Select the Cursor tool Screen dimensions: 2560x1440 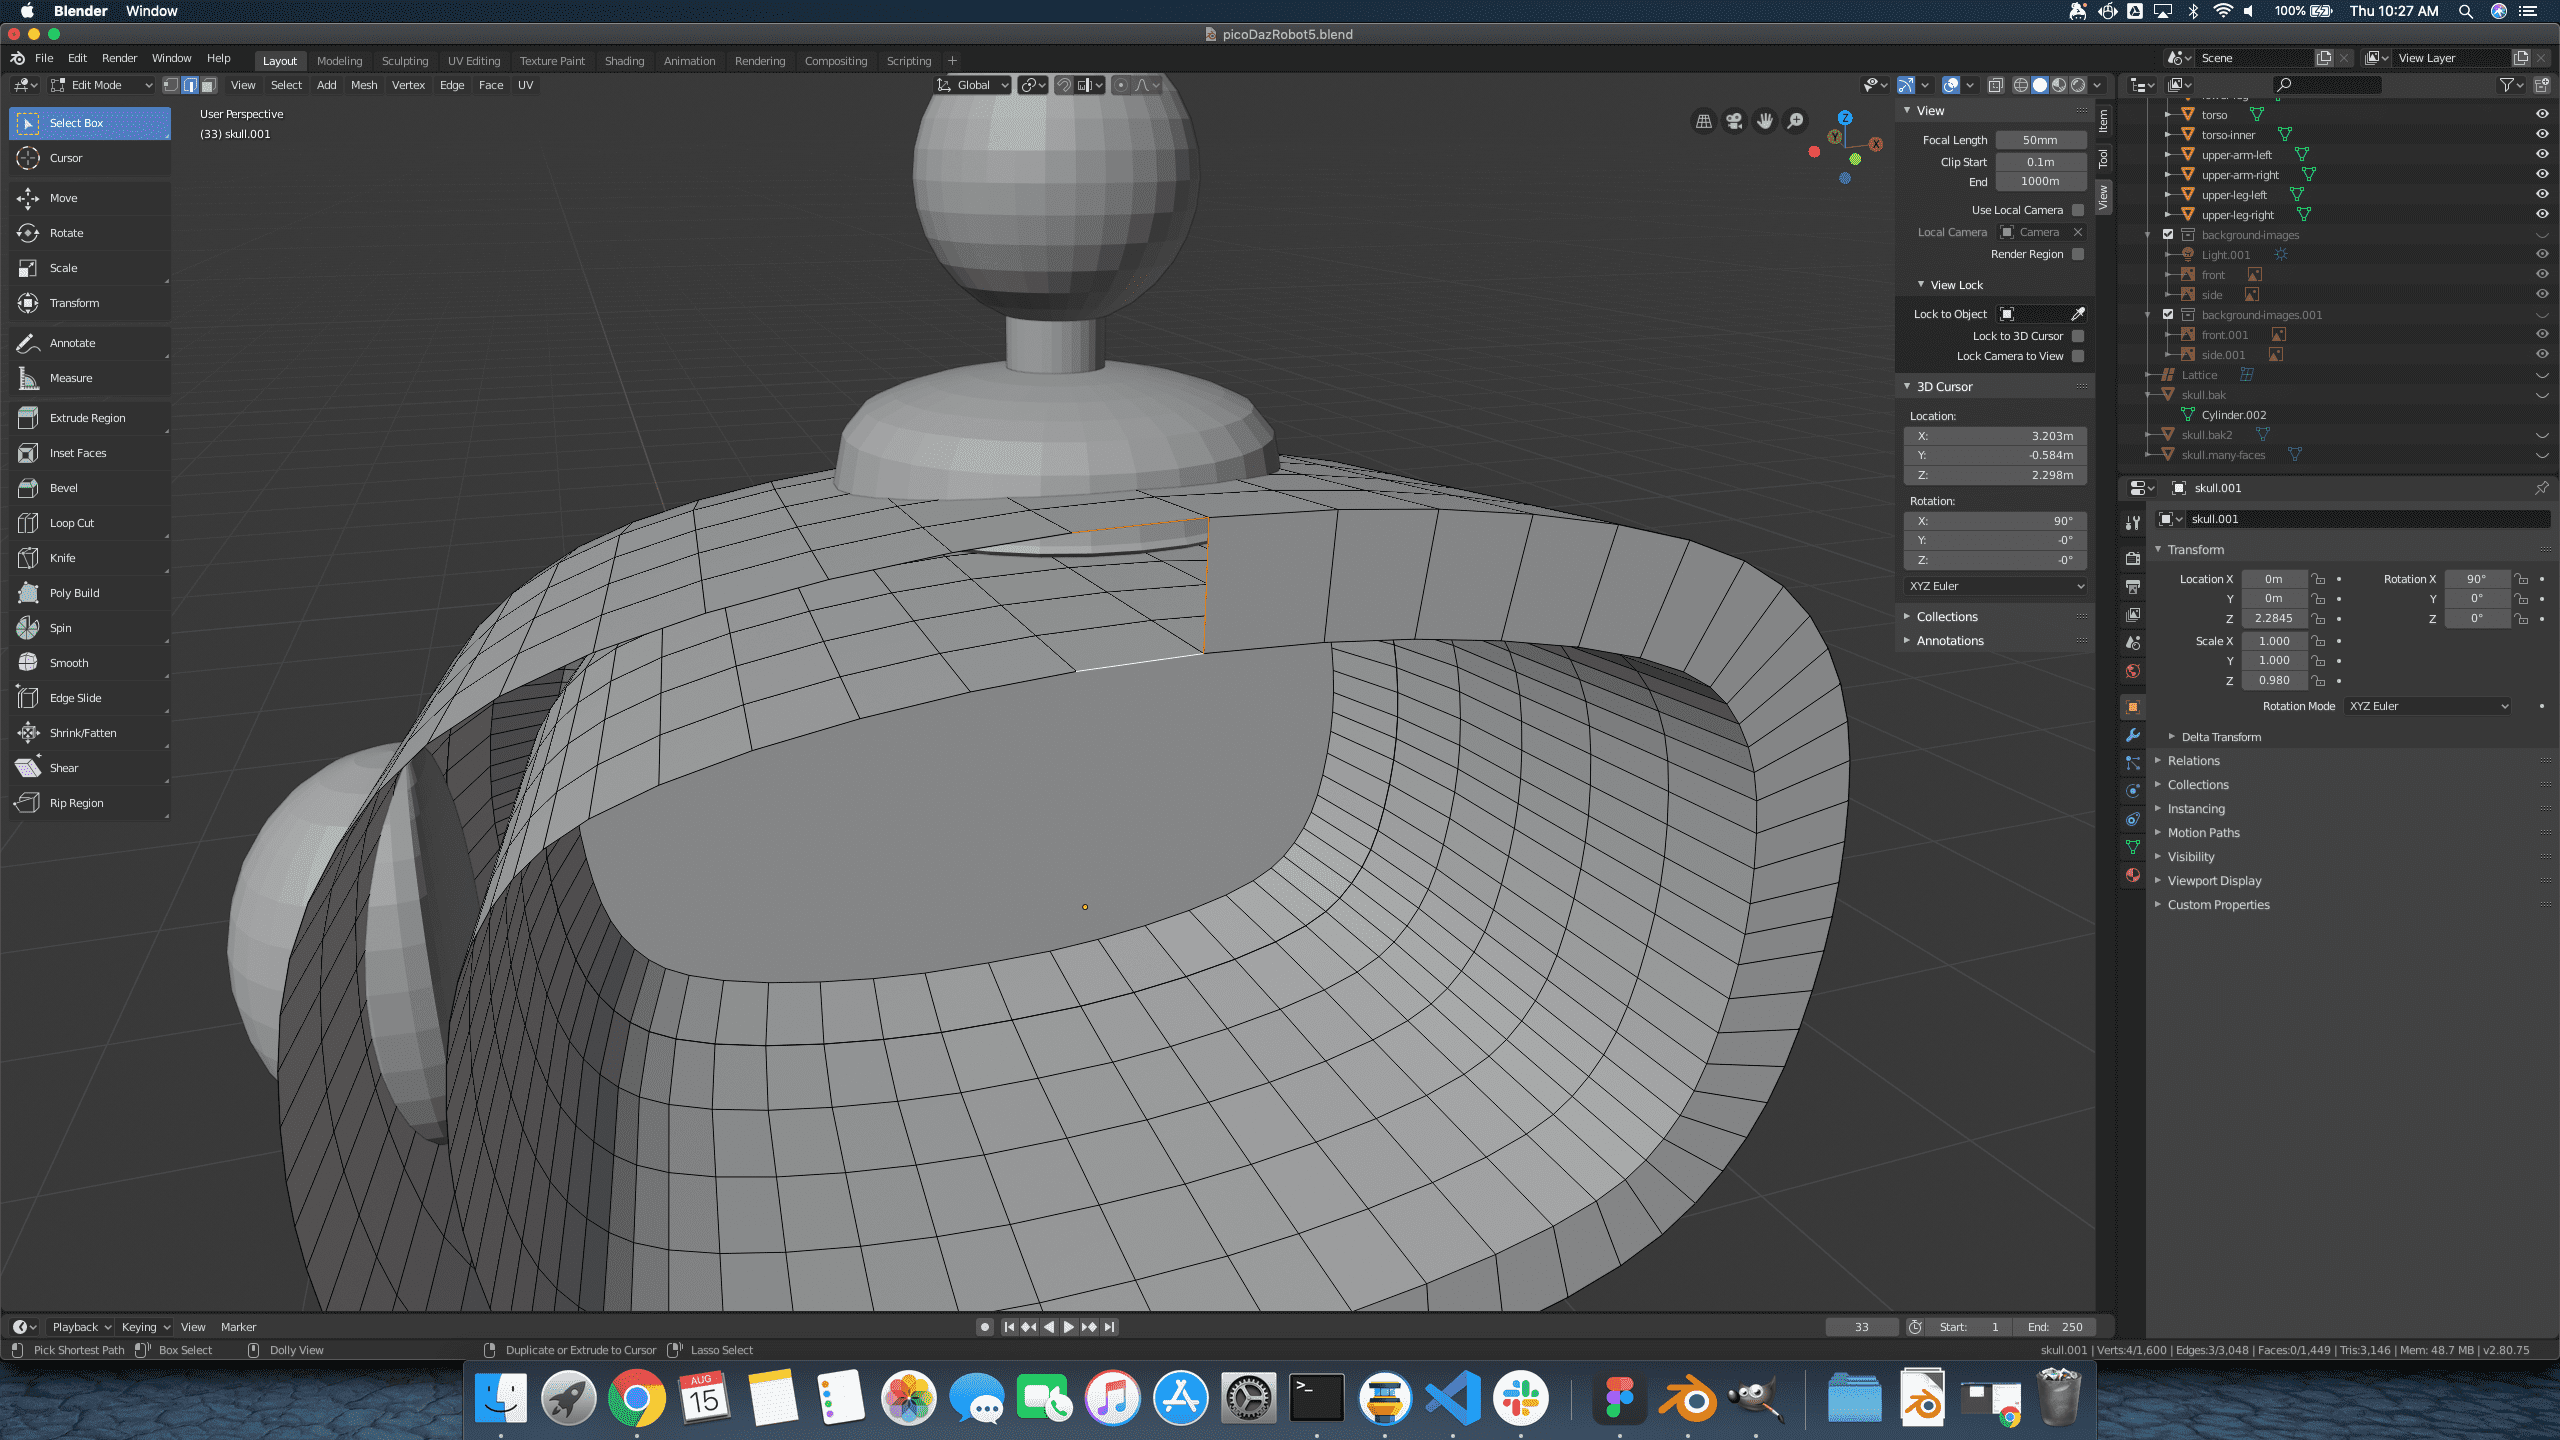(89, 158)
